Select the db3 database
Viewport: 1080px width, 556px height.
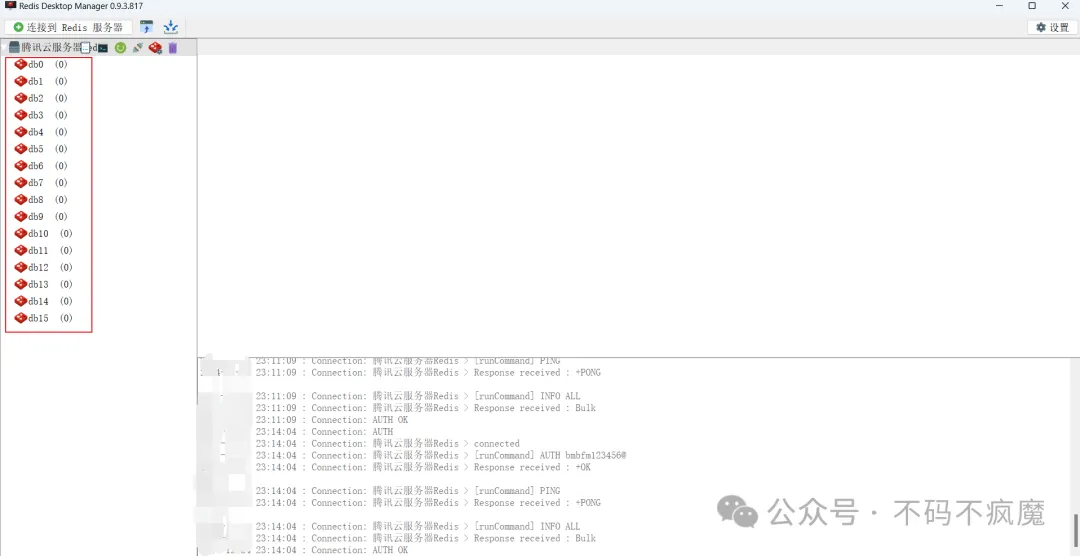click(x=36, y=116)
